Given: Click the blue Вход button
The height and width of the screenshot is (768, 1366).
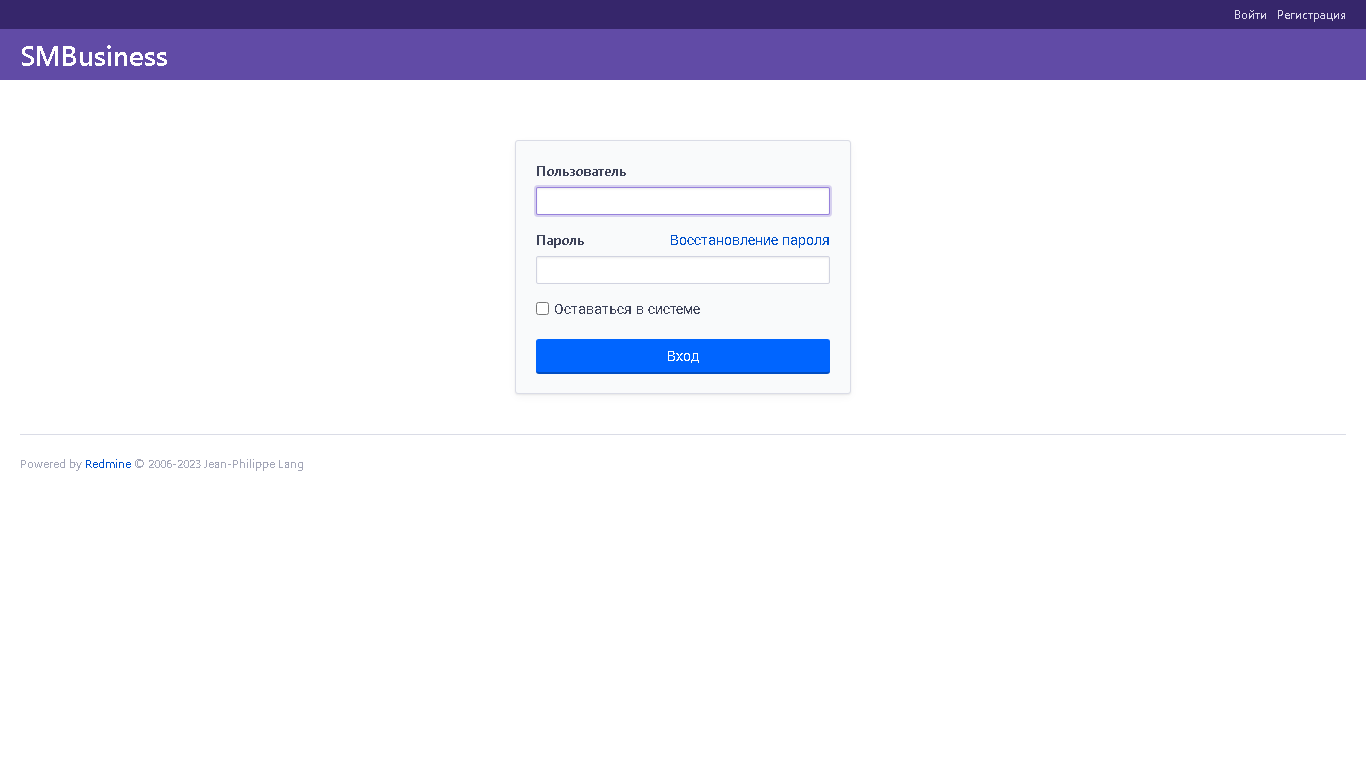Looking at the screenshot, I should 683,356.
